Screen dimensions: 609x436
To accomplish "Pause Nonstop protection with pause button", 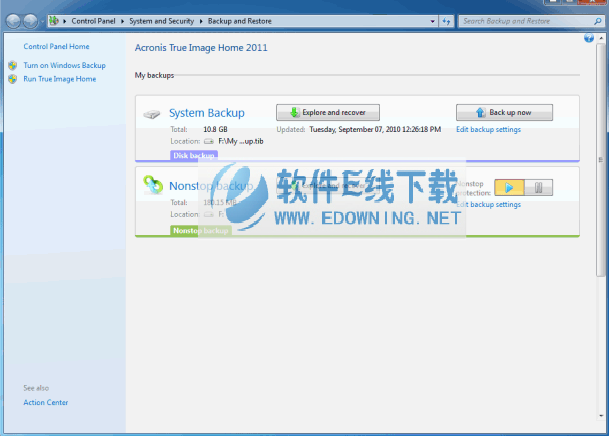I will point(538,188).
